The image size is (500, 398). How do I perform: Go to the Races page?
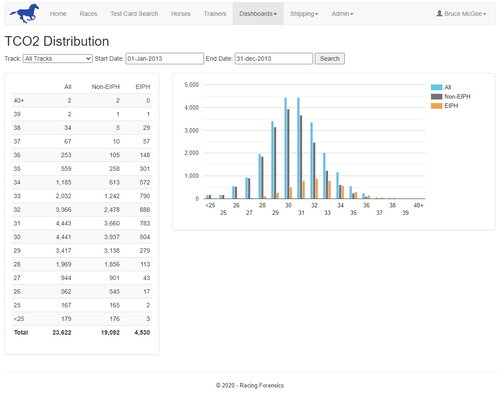click(x=88, y=14)
